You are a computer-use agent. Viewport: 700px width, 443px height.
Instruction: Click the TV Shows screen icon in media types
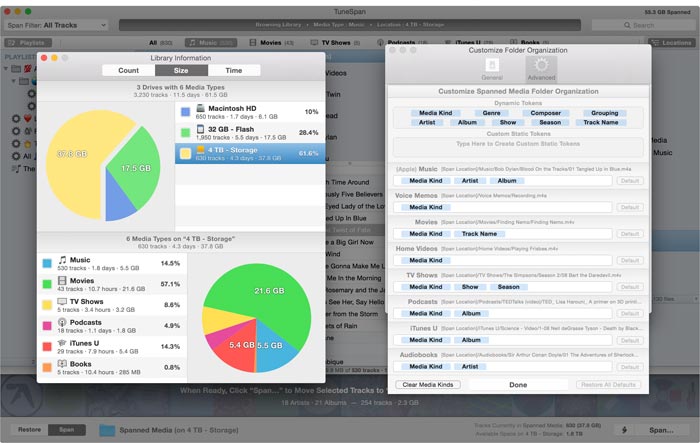pos(62,301)
